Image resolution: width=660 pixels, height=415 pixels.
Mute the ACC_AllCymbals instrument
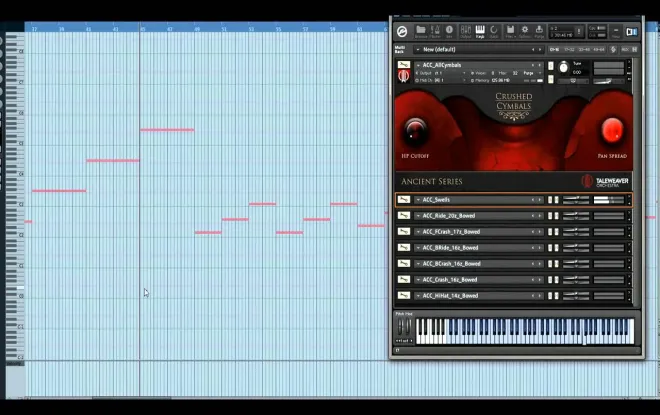pos(551,79)
